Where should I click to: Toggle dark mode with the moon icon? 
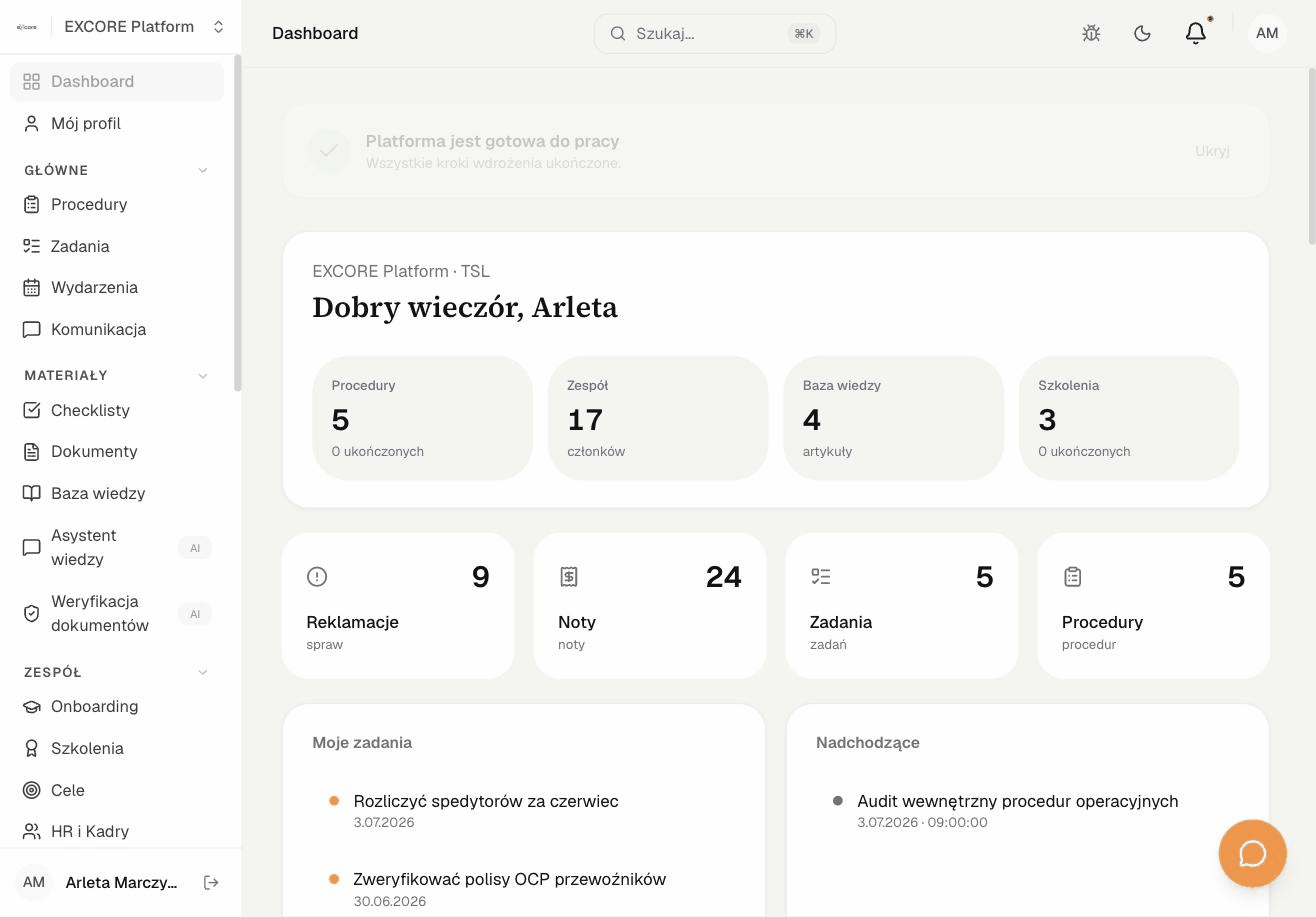[x=1142, y=33]
